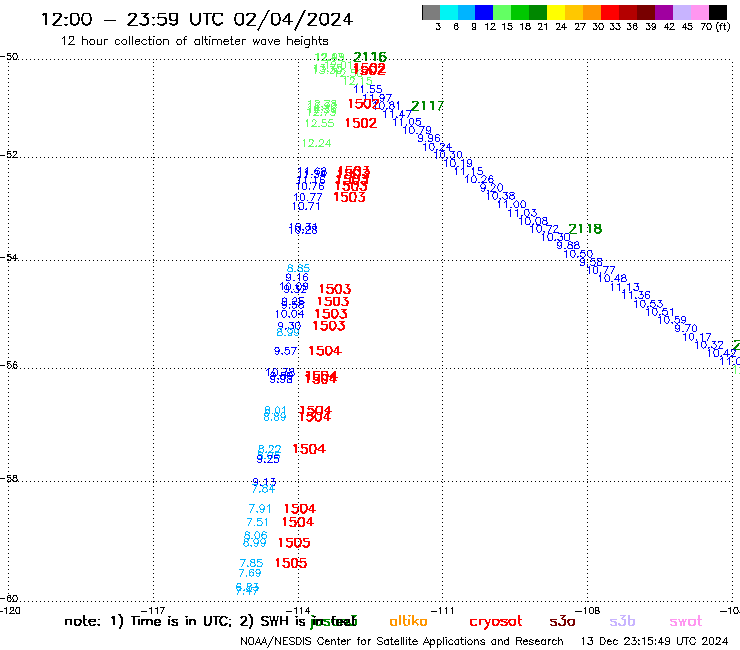This screenshot has width=740, height=650.
Task: Click the blue track value 10.17
Action: (697, 337)
